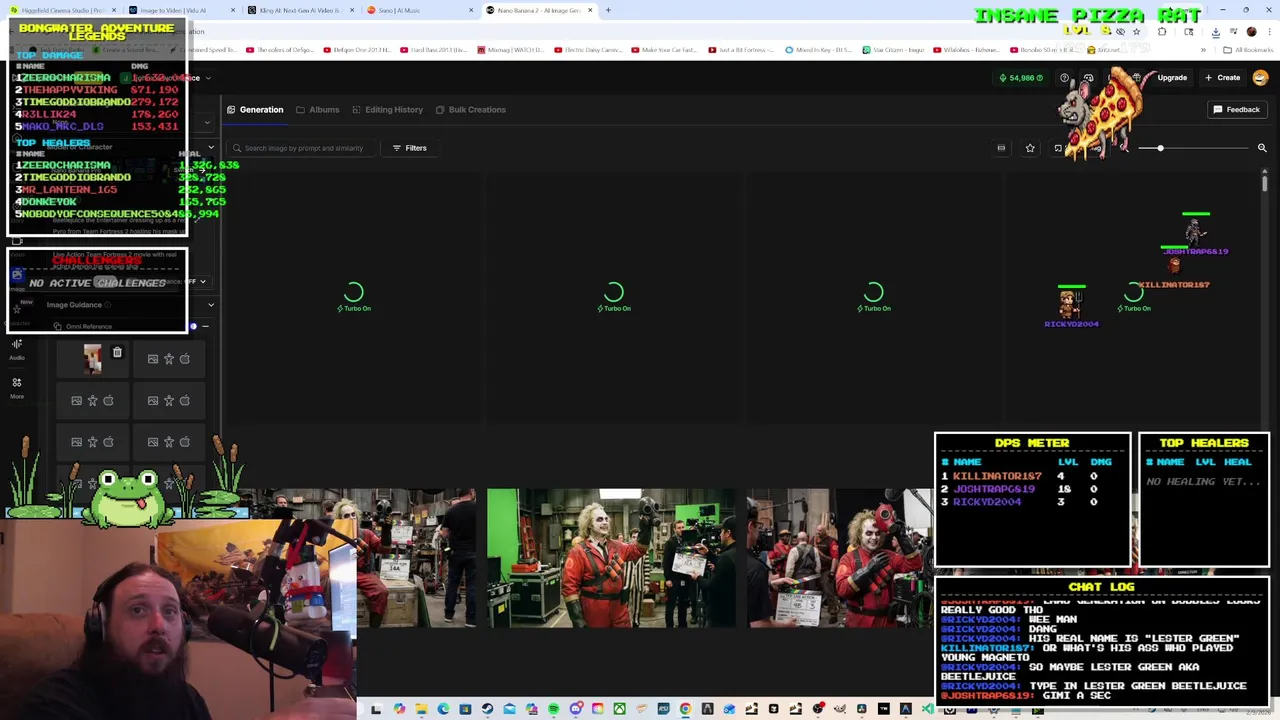This screenshot has height=720, width=1280.
Task: Click apple-shaped icon in second row's right slot
Action: 185,401
